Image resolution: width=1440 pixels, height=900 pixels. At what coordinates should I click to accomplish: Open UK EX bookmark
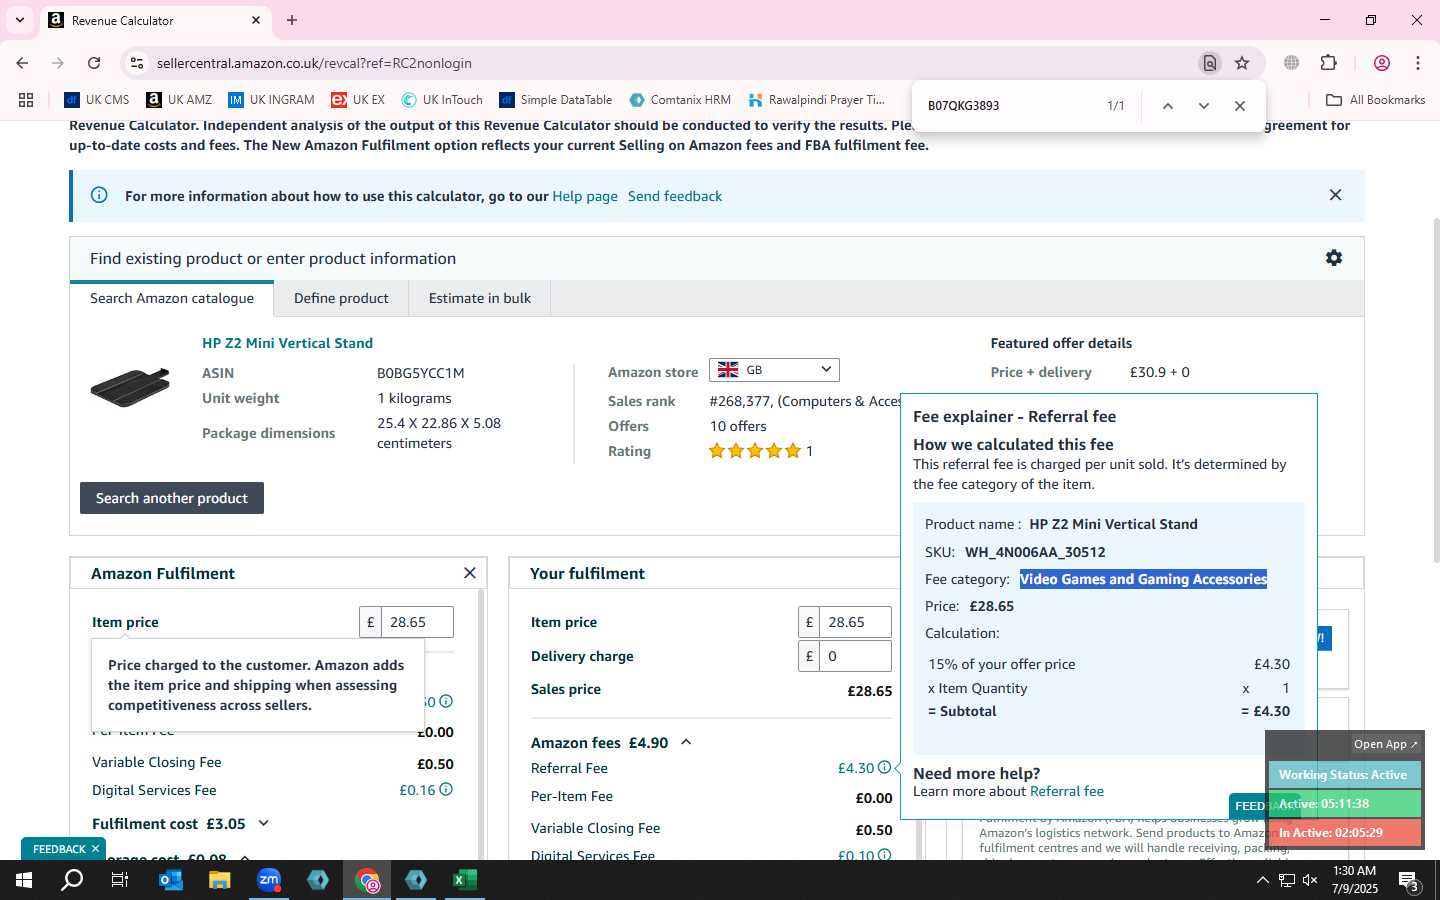pyautogui.click(x=358, y=100)
